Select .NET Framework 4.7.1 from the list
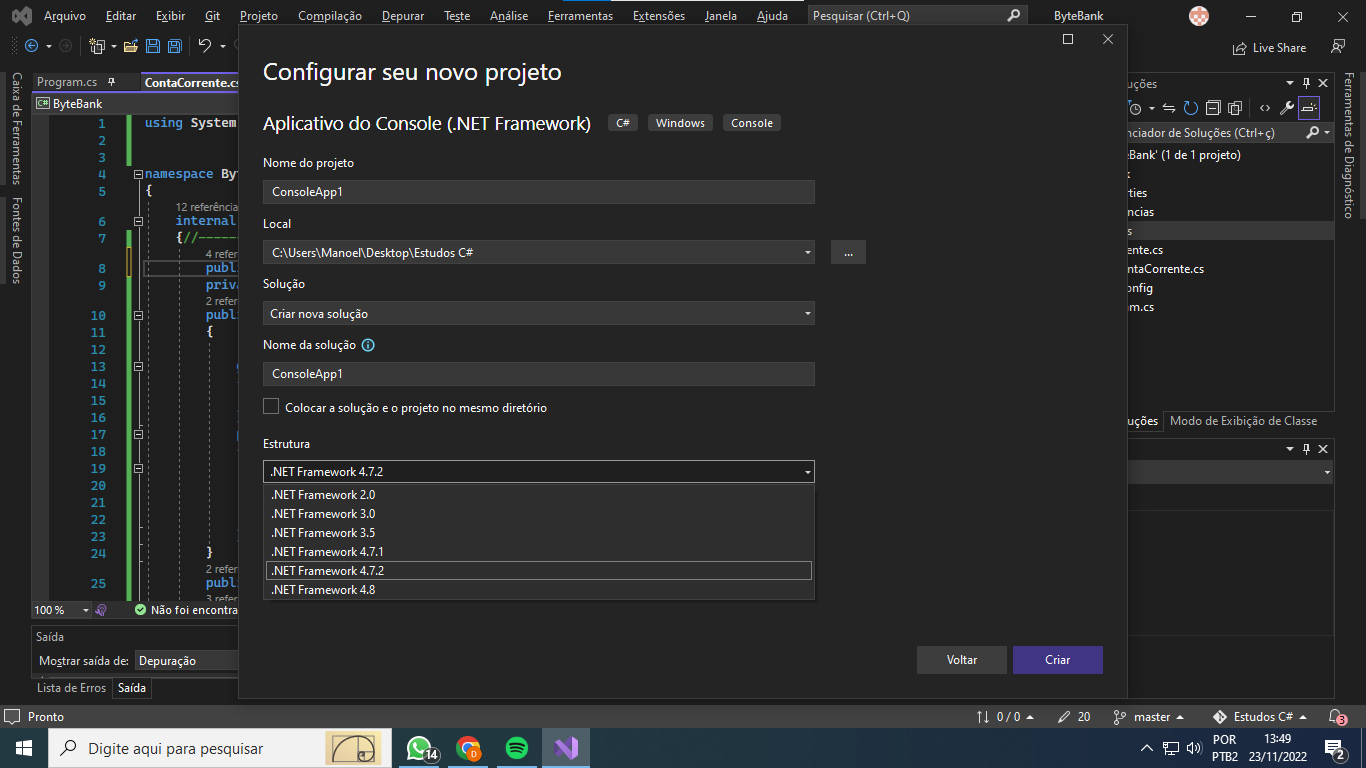This screenshot has width=1366, height=768. (539, 552)
